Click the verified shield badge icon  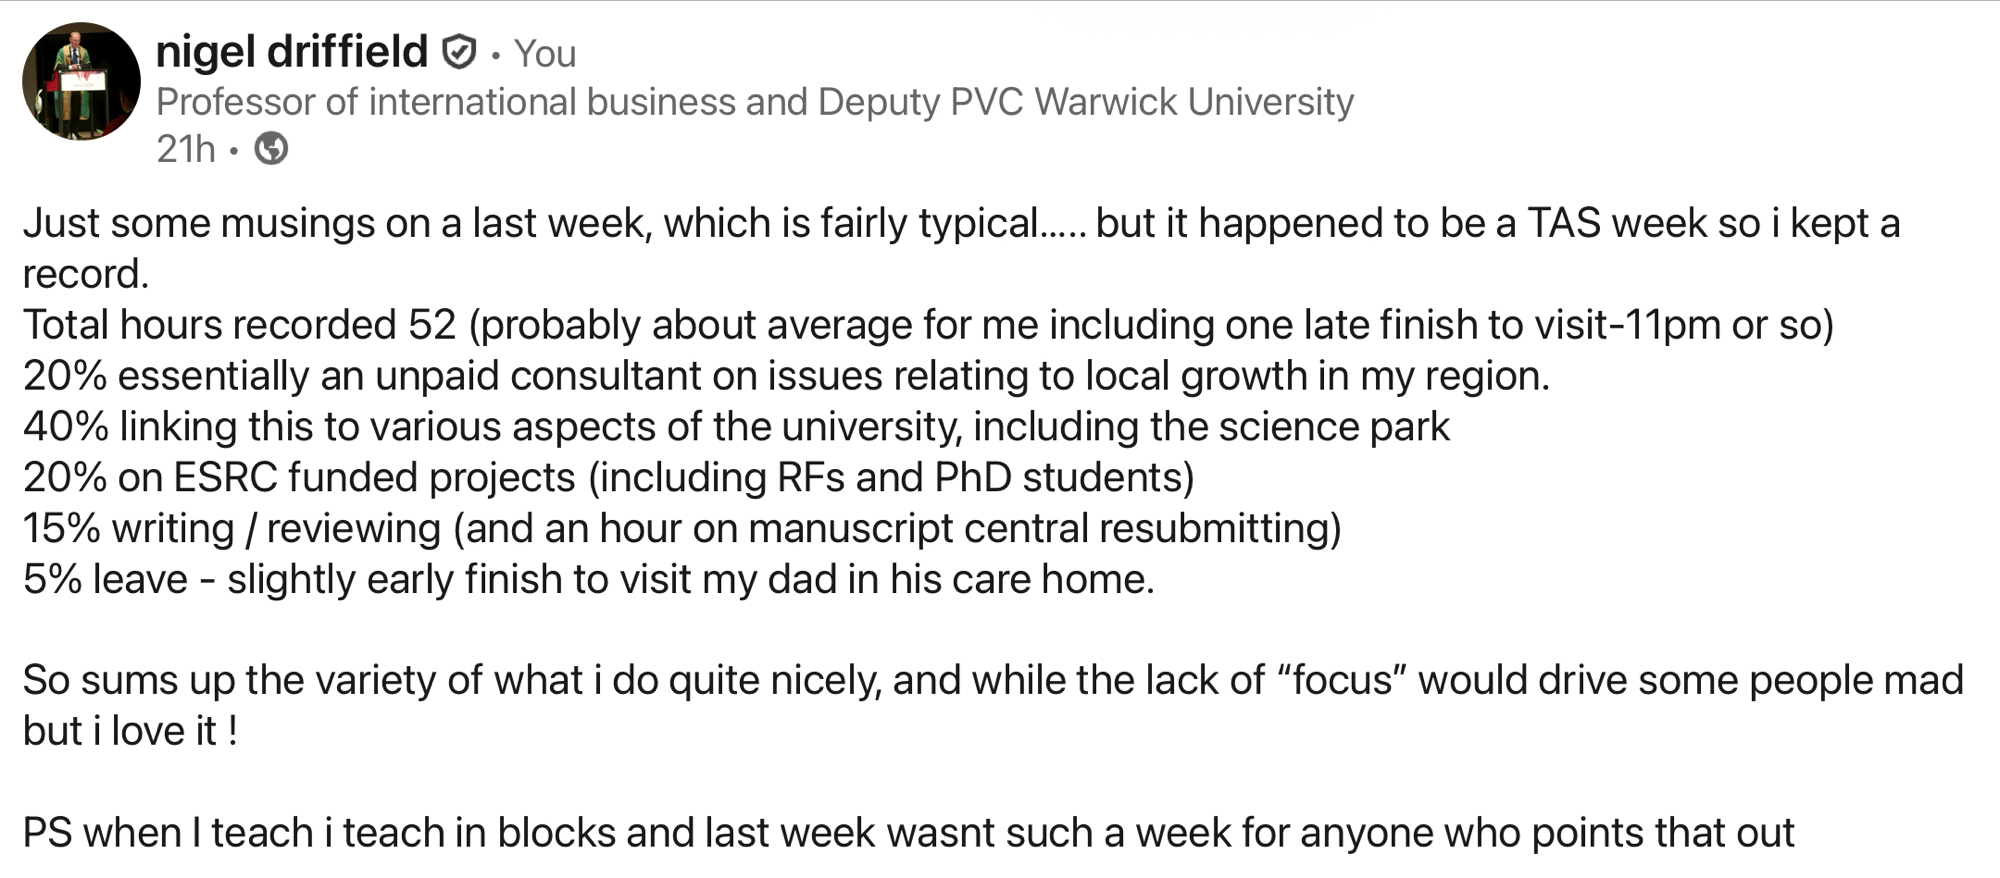(x=459, y=52)
